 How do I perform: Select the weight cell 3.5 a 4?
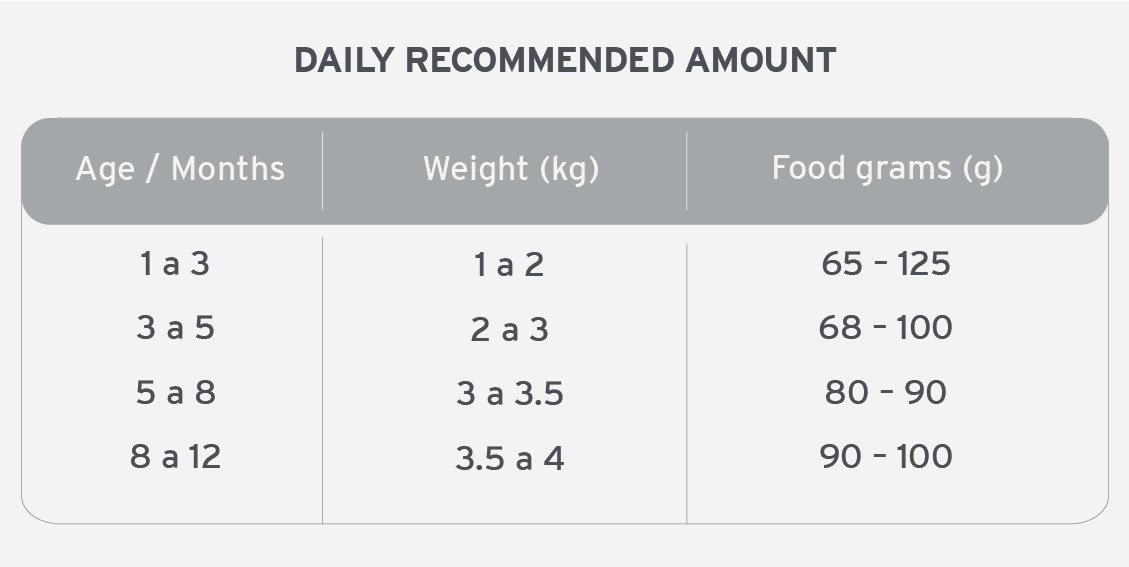(x=509, y=458)
